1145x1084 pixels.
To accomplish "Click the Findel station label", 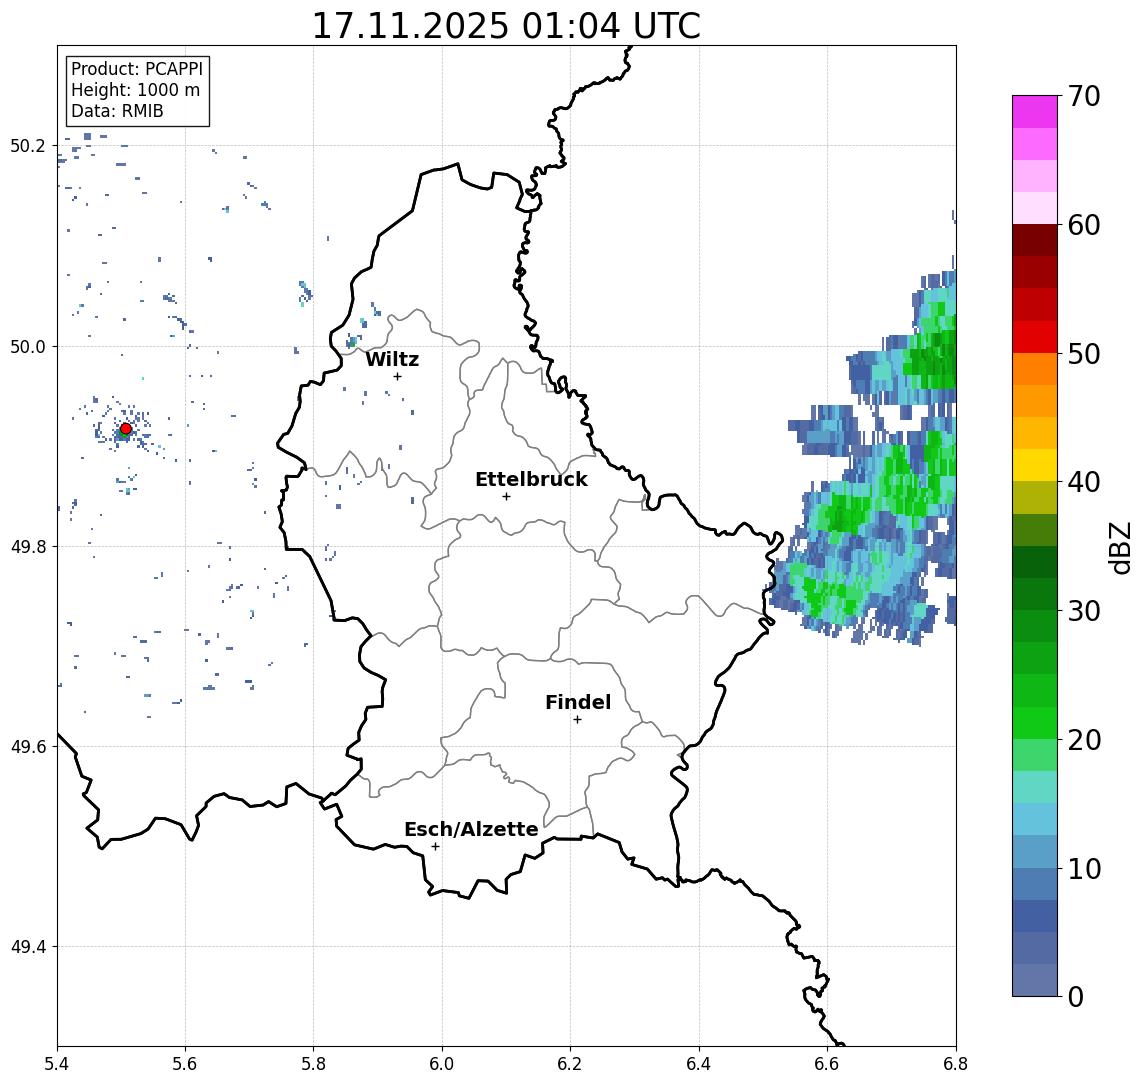I will pyautogui.click(x=578, y=702).
